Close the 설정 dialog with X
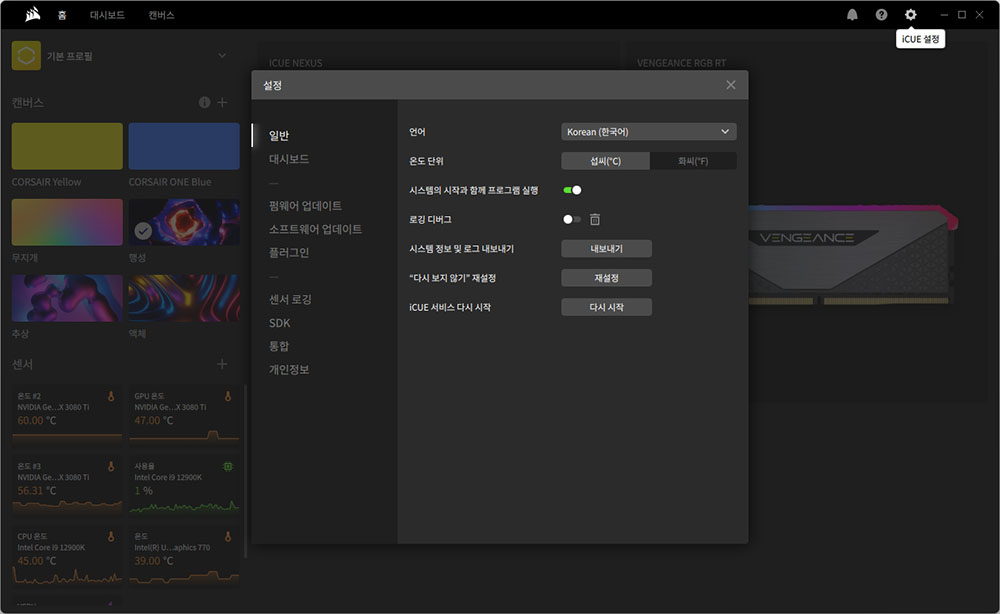The image size is (1000, 614). point(731,85)
